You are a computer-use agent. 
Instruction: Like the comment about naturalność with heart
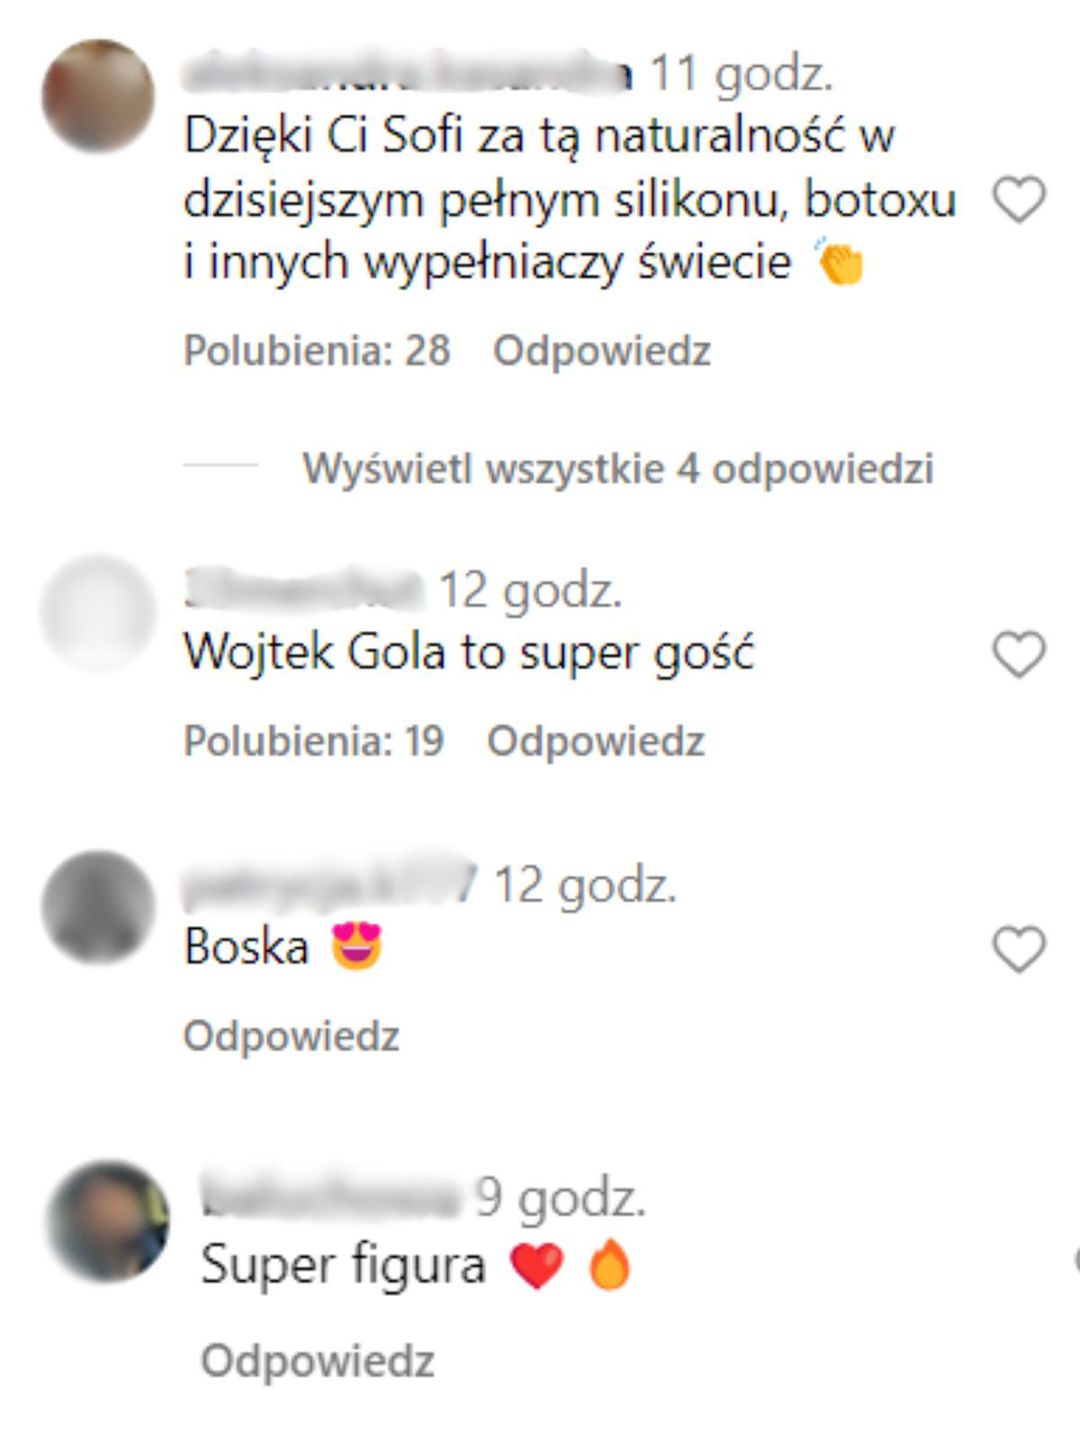click(x=1018, y=199)
